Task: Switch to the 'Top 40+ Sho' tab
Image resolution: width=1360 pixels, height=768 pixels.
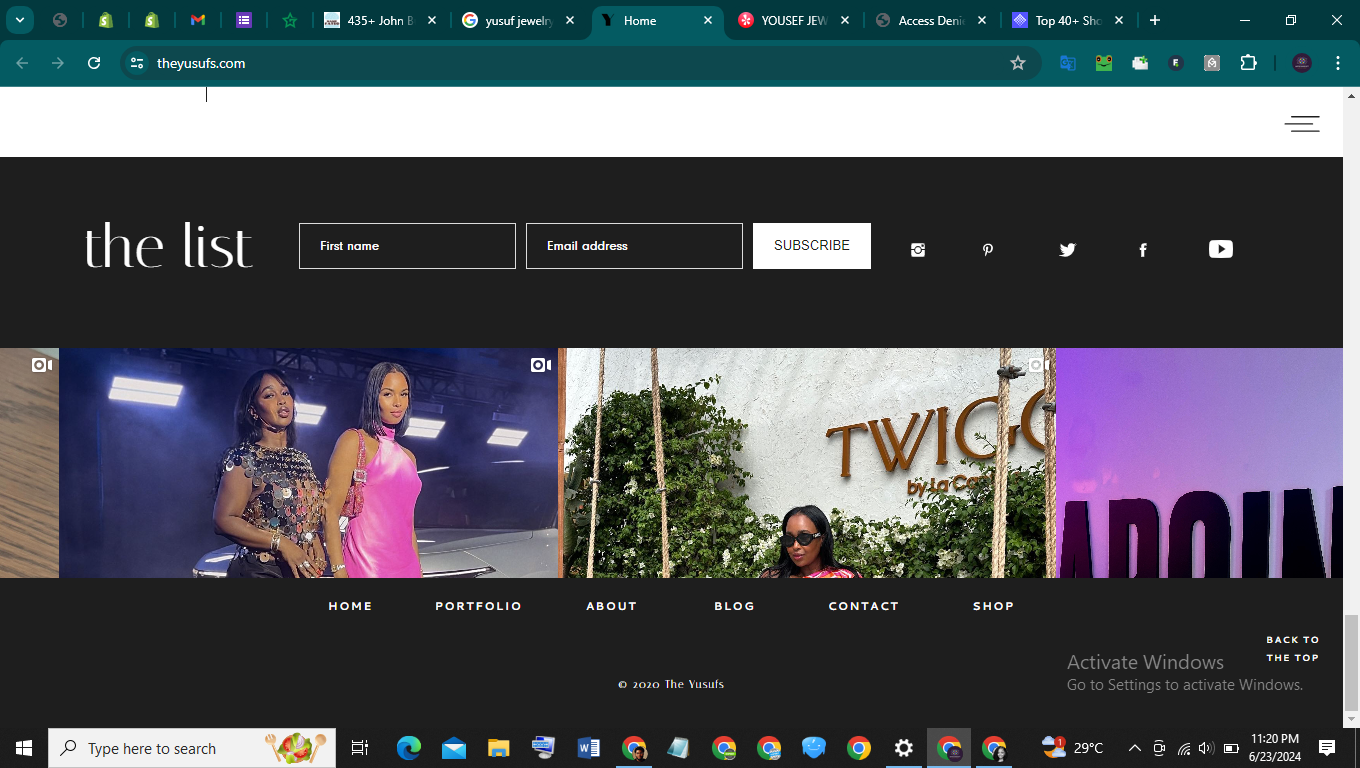Action: 1069,20
